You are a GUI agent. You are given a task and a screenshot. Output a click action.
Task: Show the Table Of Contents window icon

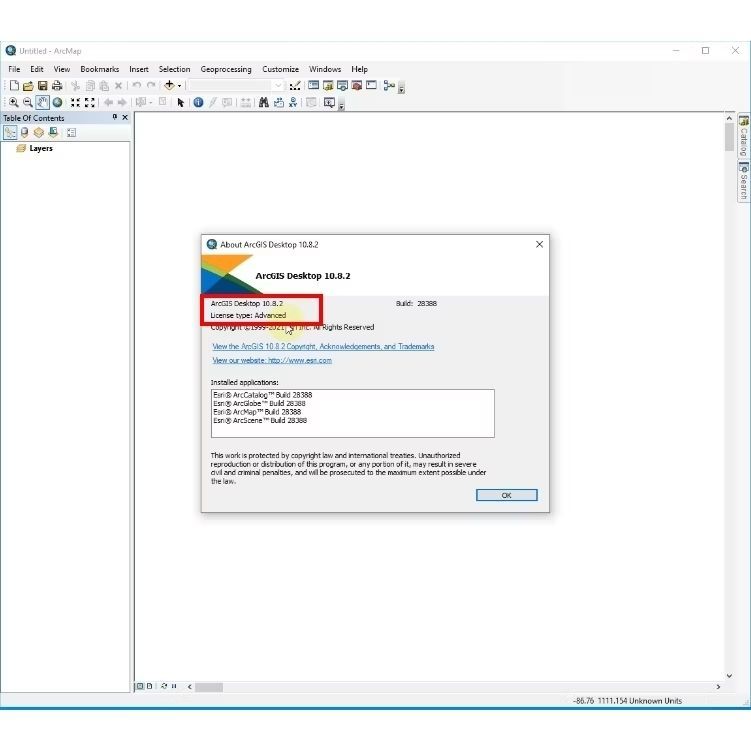point(313,85)
